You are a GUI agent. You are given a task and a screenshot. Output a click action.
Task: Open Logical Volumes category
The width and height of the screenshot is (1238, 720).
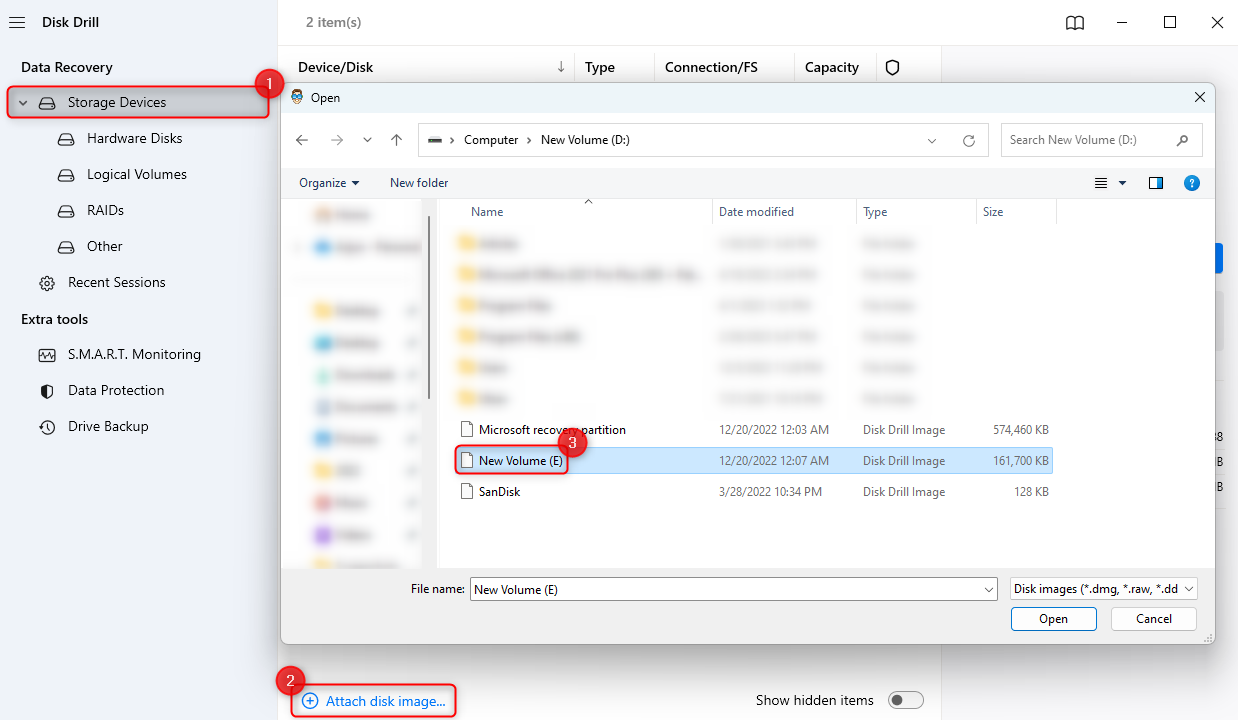(x=137, y=174)
